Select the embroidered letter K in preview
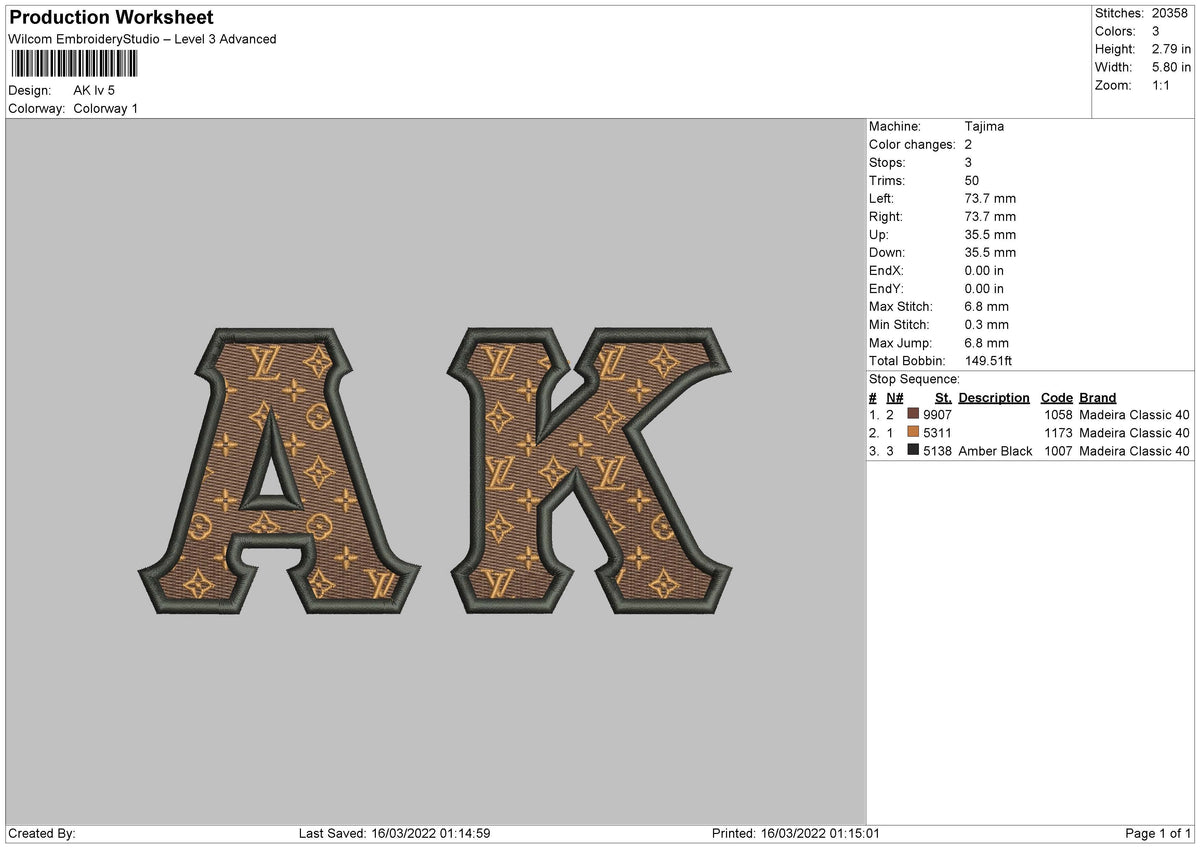1200x848 pixels. (589, 469)
